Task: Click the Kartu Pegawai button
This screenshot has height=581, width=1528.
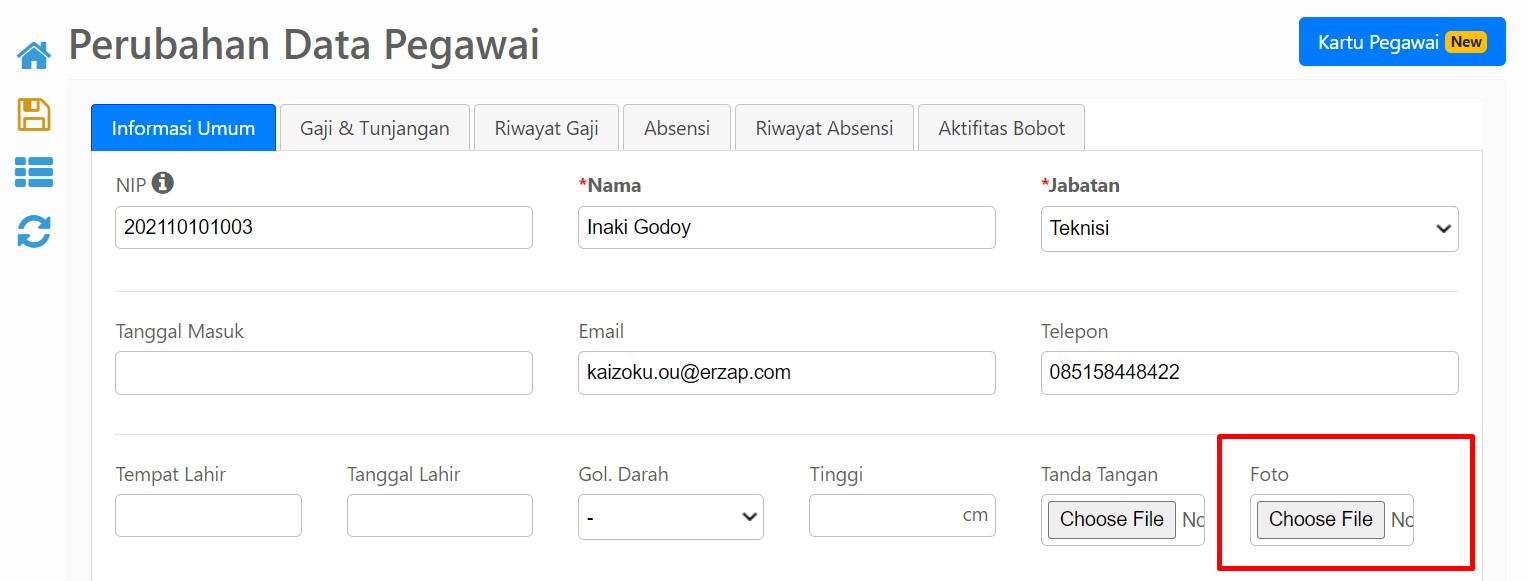Action: [1402, 42]
